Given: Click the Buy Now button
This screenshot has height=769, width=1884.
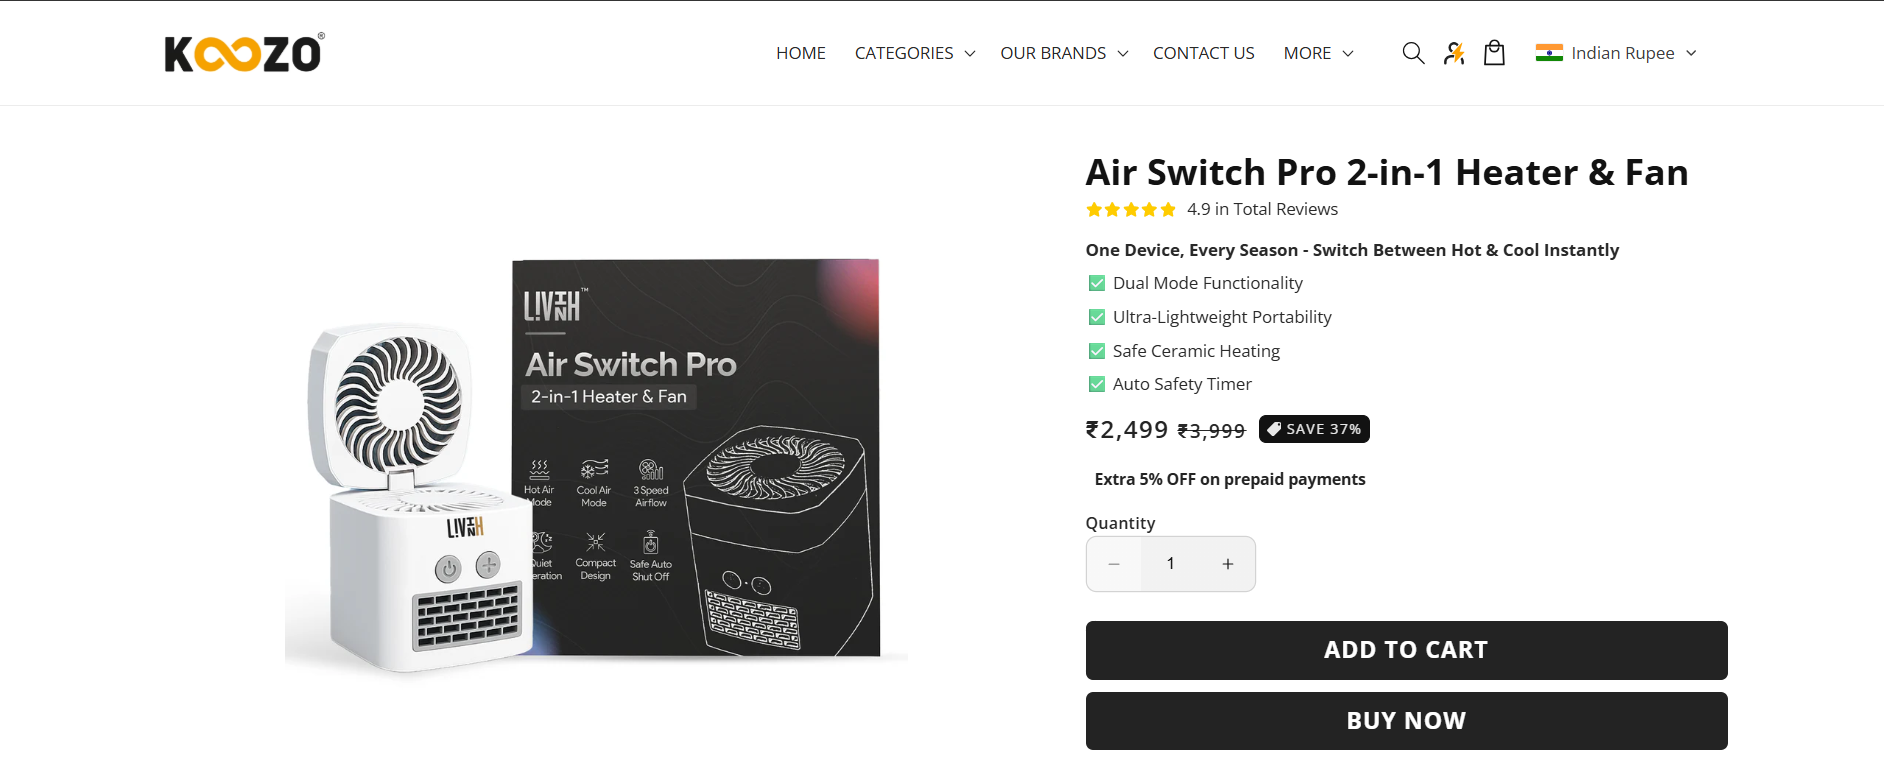Looking at the screenshot, I should pos(1407,721).
